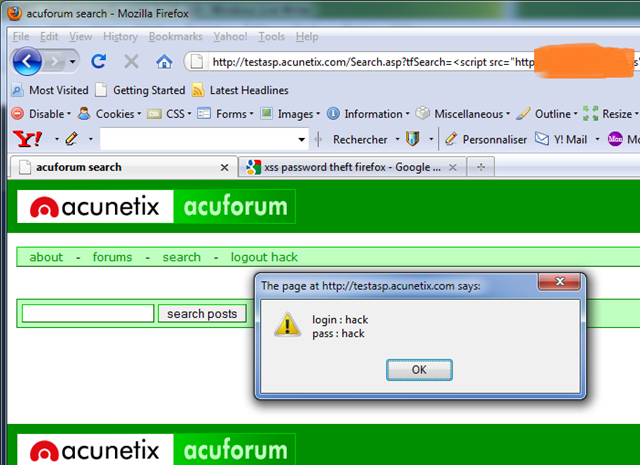This screenshot has width=640, height=465.
Task: Open the Yahoo! menu
Action: pos(230,37)
